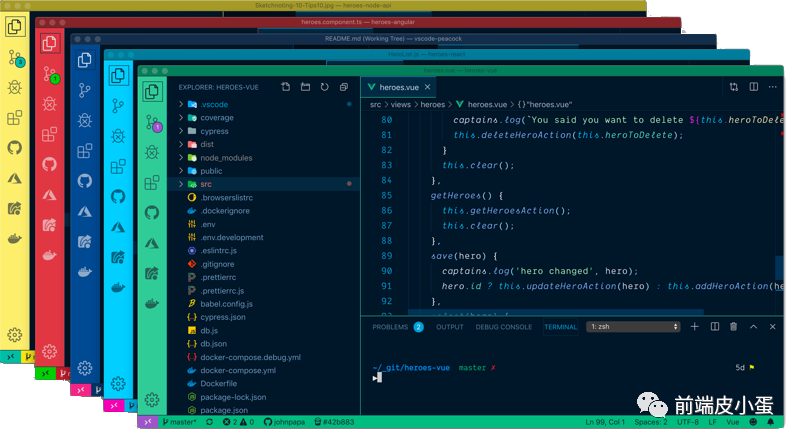Open Docker view in red heroes-angular window
This screenshot has width=800, height=441.
pyautogui.click(x=49, y=255)
